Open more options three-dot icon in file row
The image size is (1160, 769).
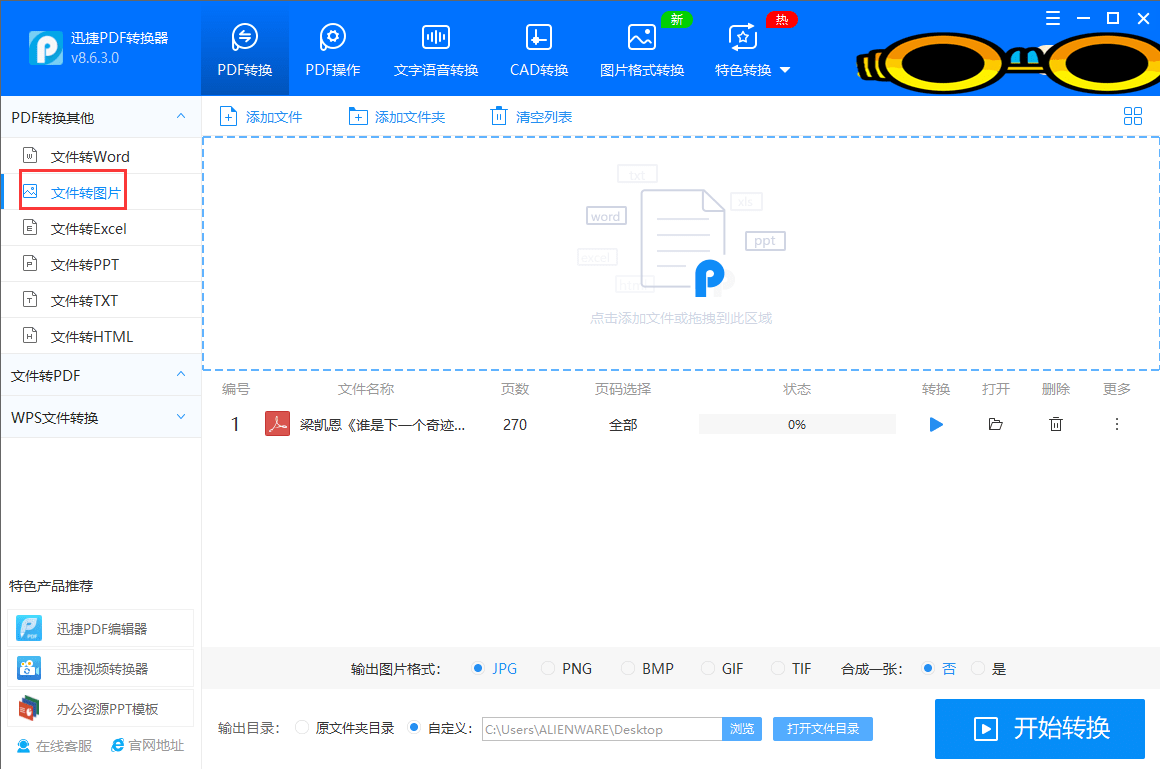click(x=1117, y=424)
